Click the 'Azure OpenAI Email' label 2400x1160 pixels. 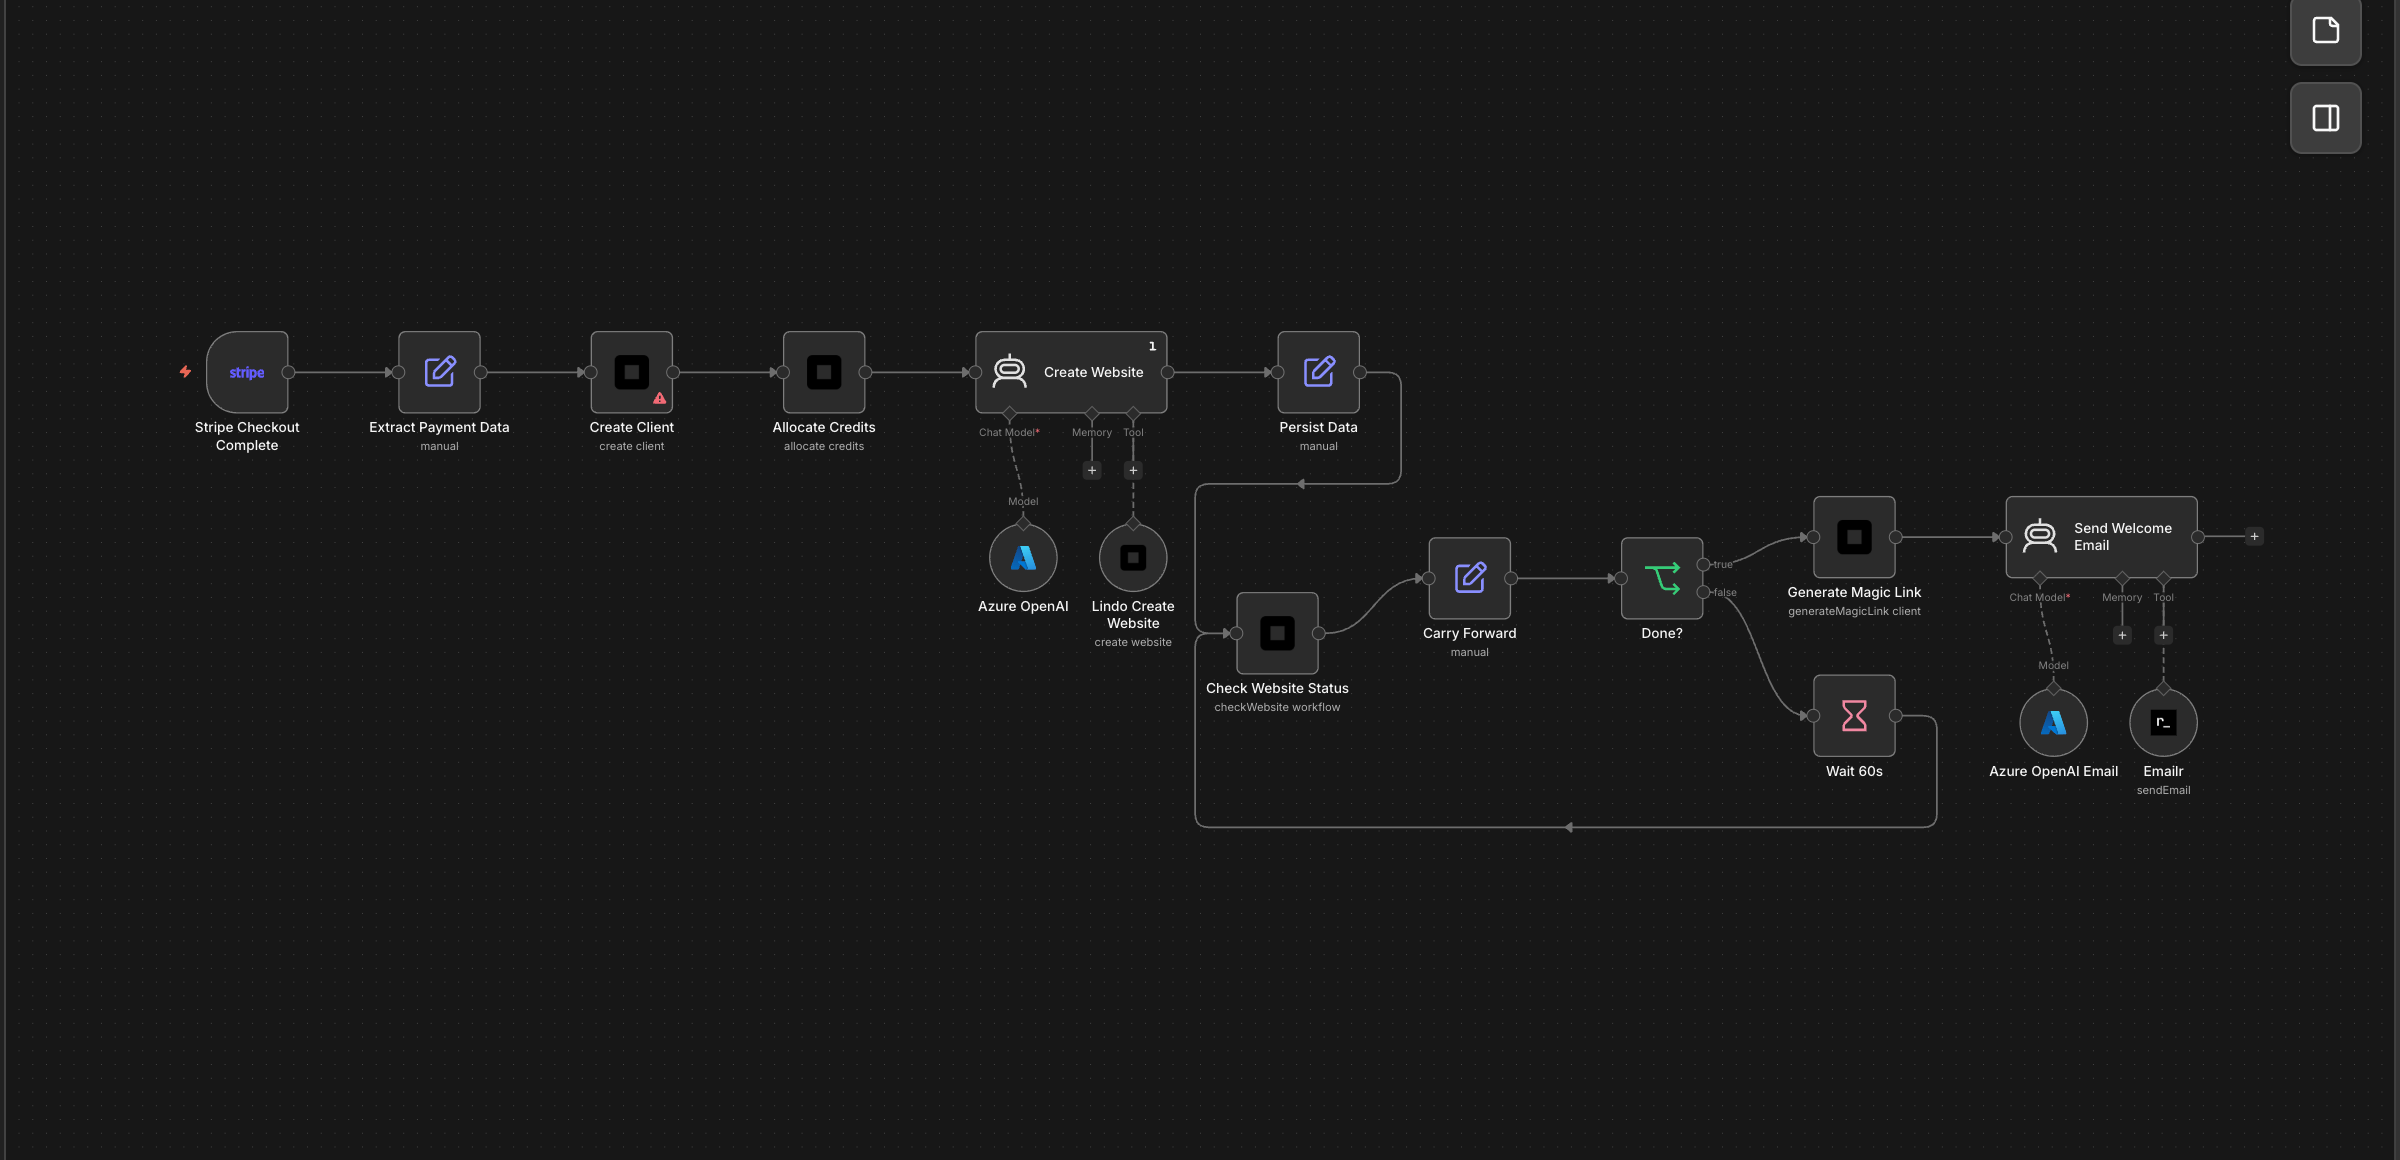2053,771
